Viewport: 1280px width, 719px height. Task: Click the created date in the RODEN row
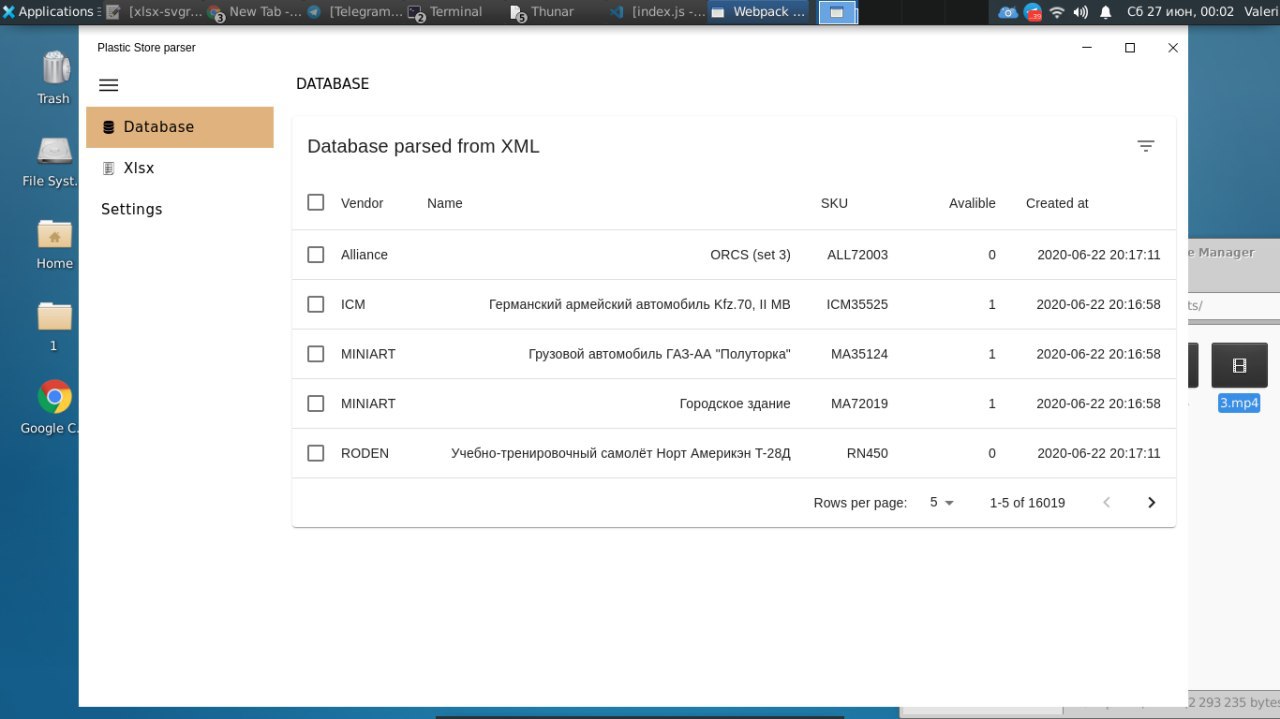pyautogui.click(x=1098, y=453)
